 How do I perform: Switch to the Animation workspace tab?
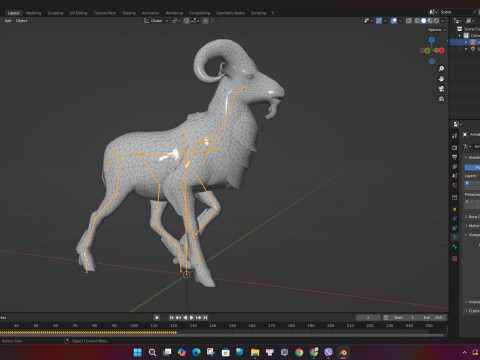[150, 13]
